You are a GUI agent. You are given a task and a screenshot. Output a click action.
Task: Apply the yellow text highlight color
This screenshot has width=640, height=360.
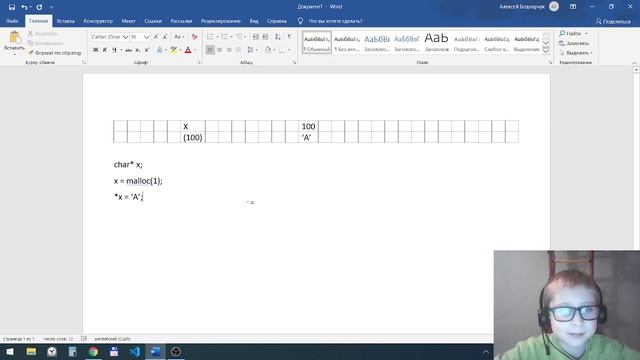(174, 50)
